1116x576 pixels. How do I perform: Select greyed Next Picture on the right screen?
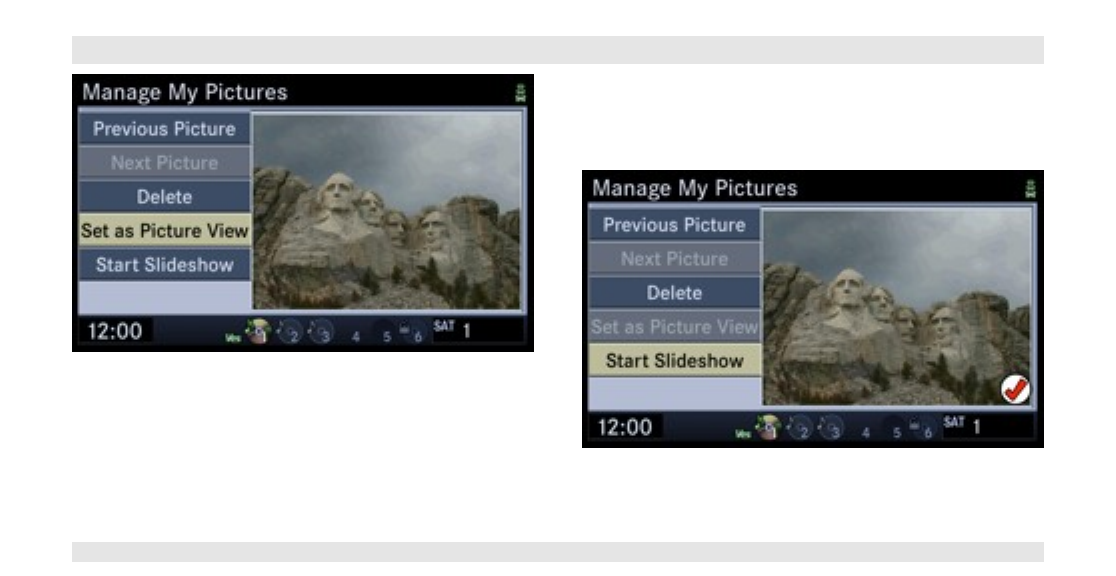(x=674, y=259)
